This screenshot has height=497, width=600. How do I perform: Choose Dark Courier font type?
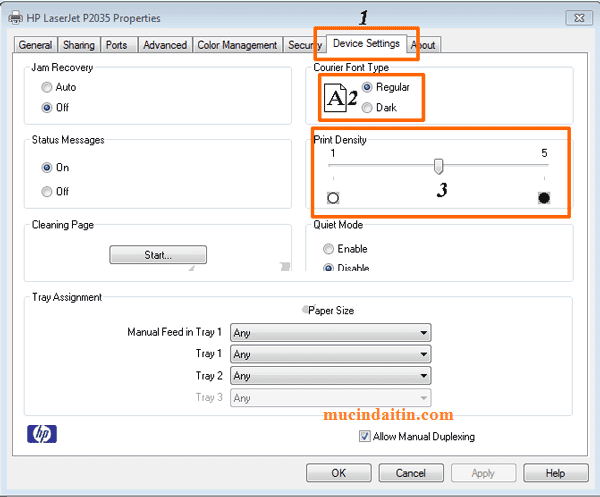tap(379, 108)
